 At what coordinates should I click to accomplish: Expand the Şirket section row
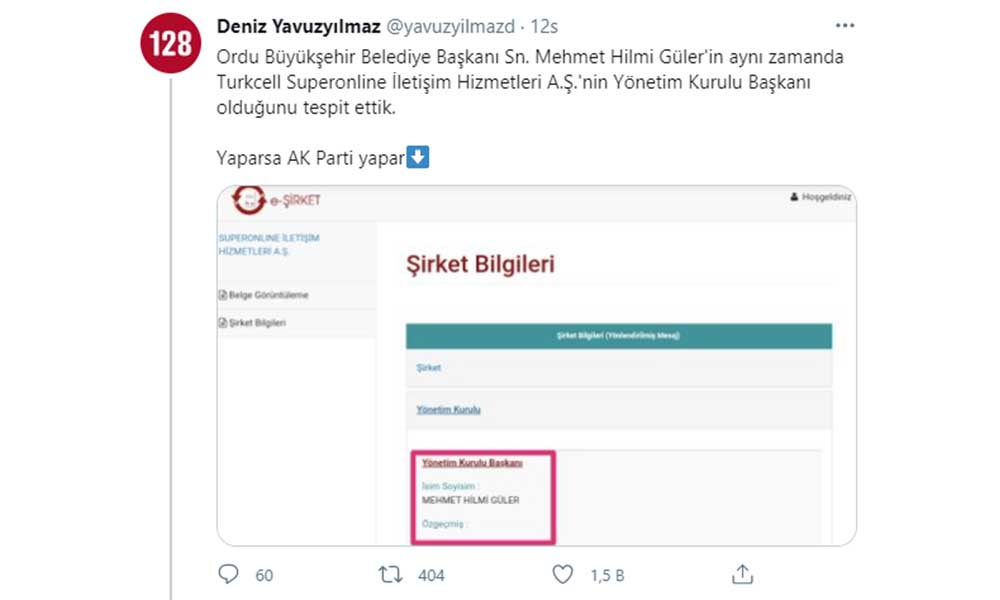[429, 368]
